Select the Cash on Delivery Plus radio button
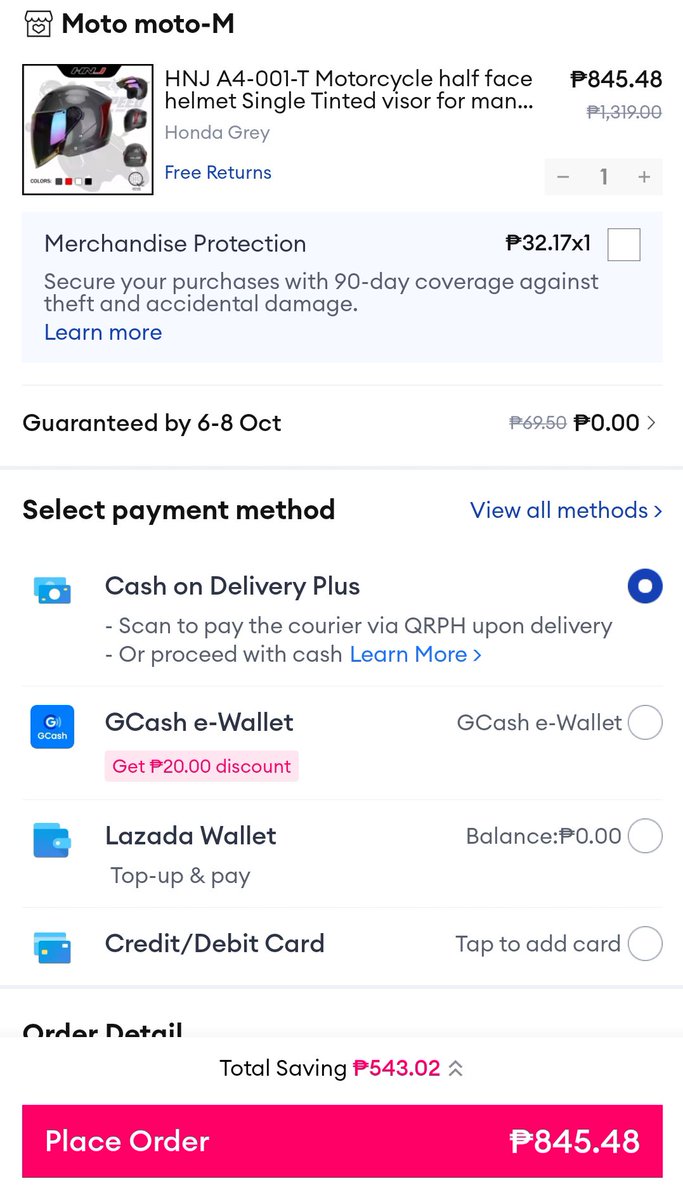The image size is (683, 1200). click(x=645, y=586)
